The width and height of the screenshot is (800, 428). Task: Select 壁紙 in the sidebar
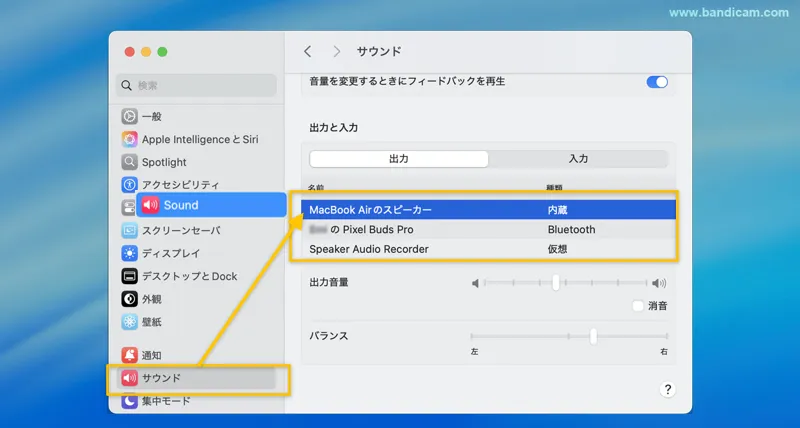152,322
